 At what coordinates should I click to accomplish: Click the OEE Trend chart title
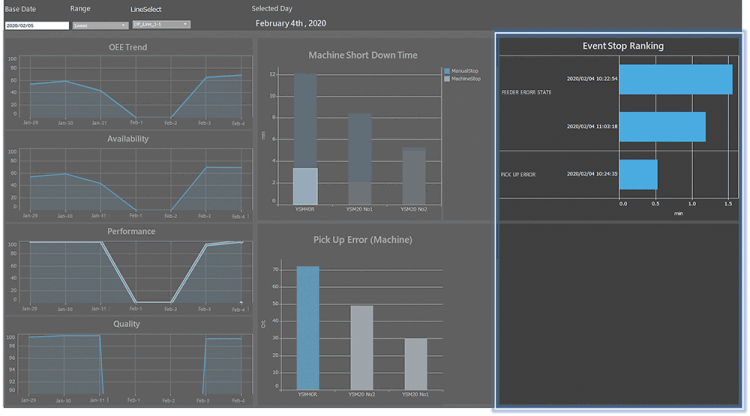click(x=129, y=47)
